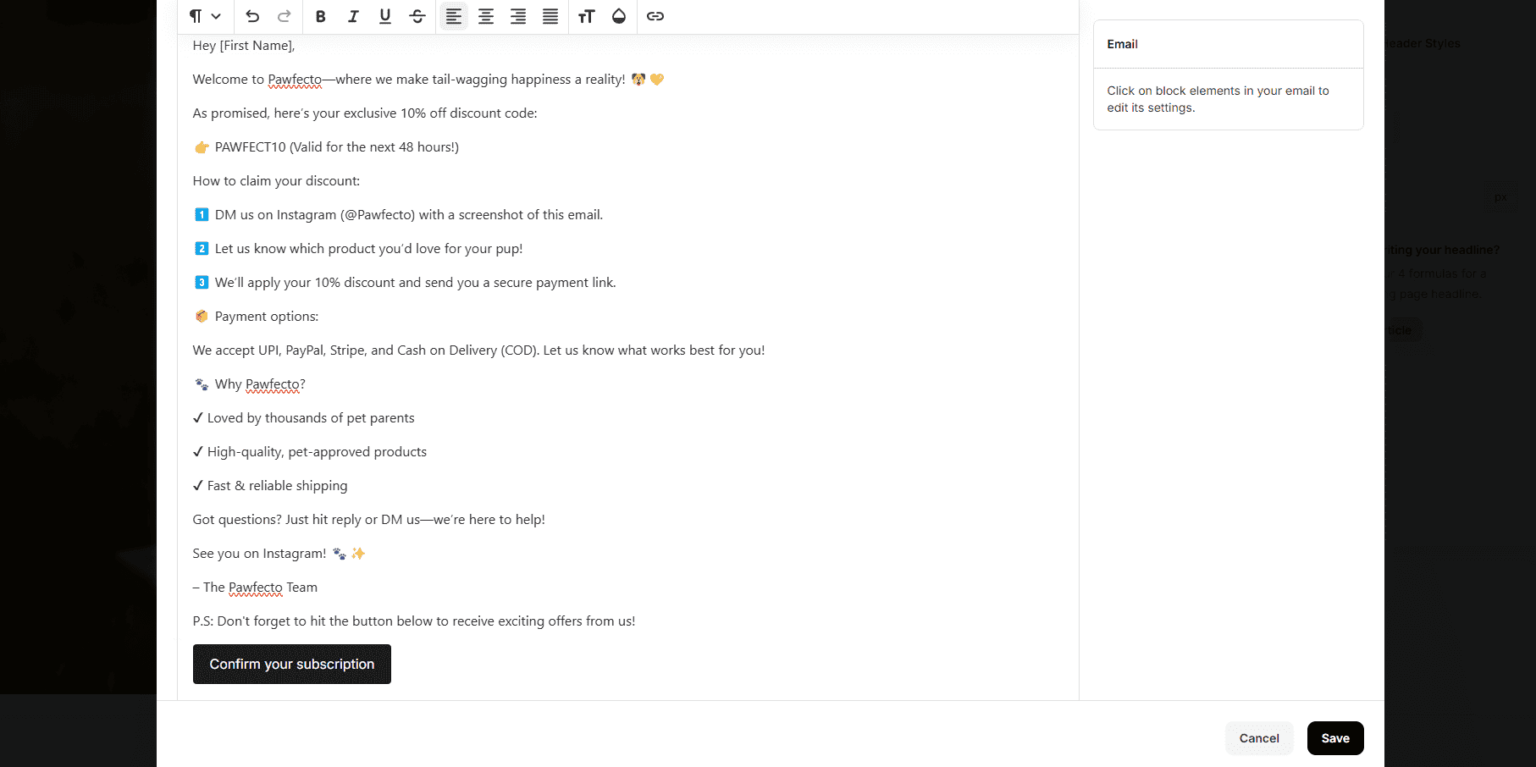Click the Hey [First Name] greeting line
The image size is (1536, 767).
tap(244, 45)
